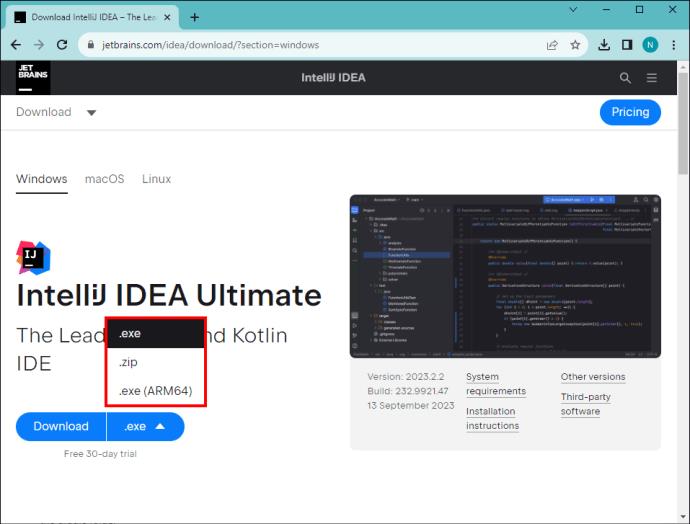Click the Version: 2023.2.2 text

point(406,377)
